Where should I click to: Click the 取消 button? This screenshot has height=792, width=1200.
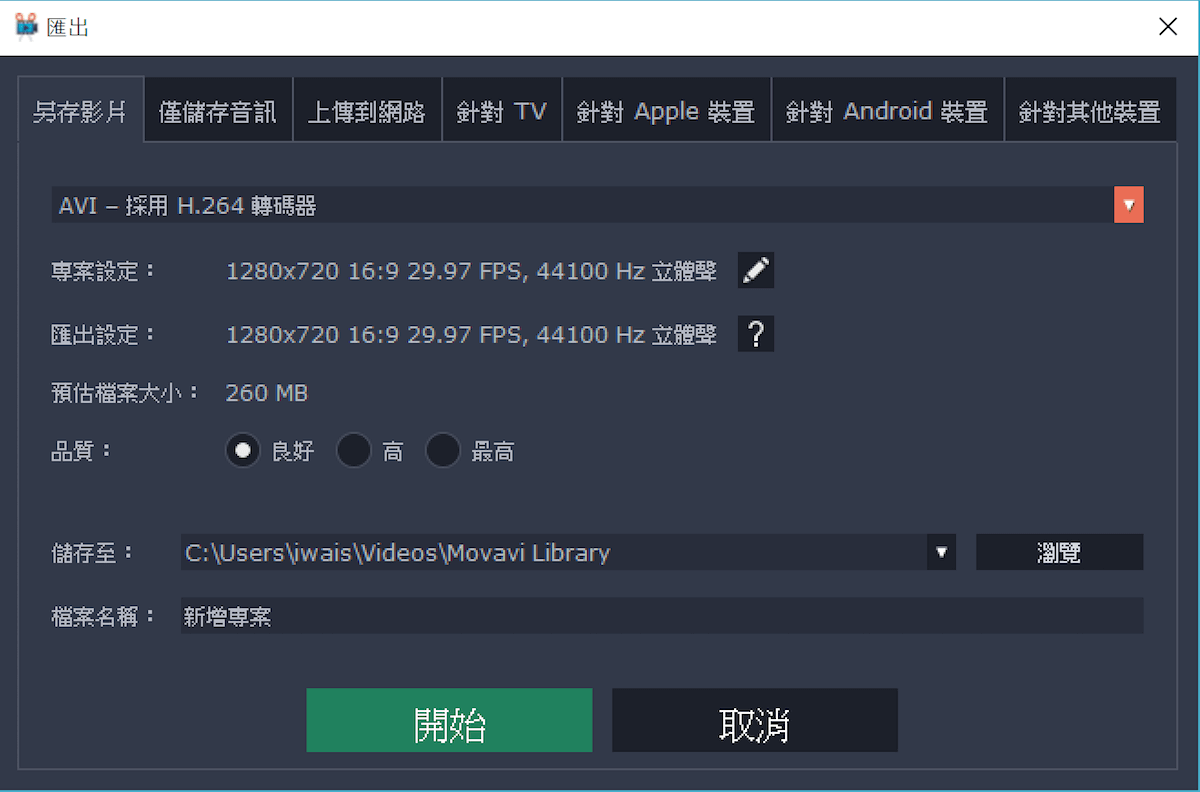point(755,720)
